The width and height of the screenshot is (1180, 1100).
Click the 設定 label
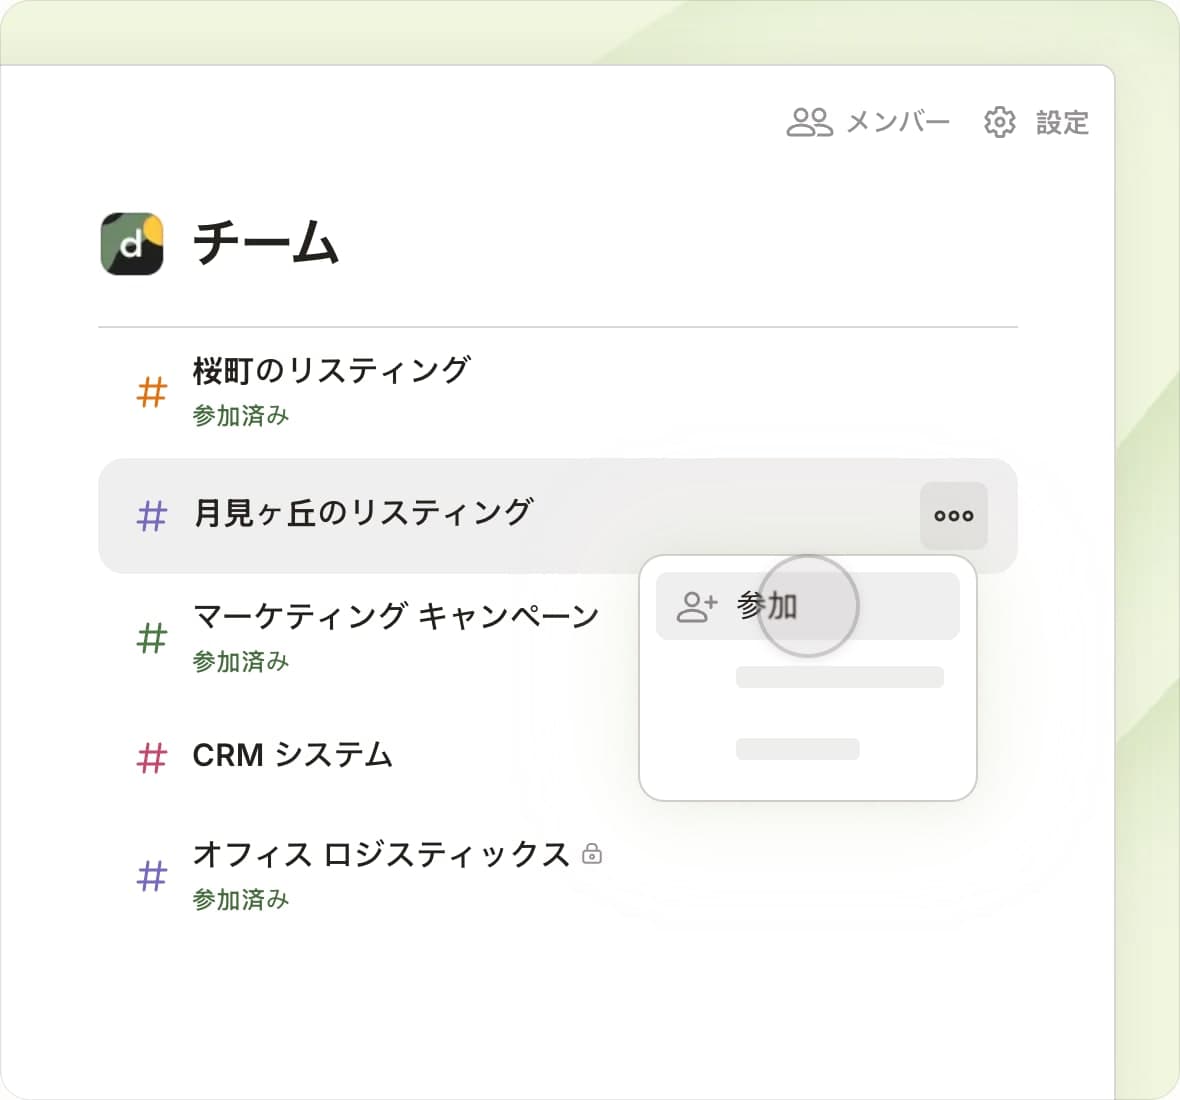coord(1062,122)
